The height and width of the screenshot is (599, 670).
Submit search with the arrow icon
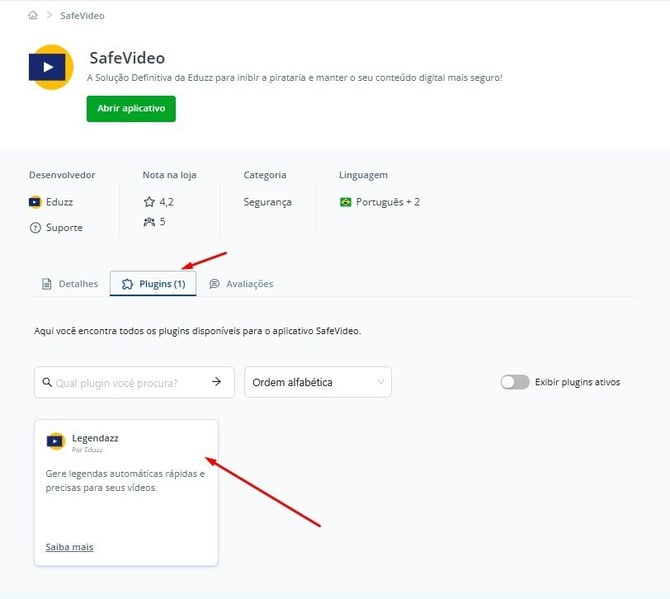pos(216,382)
